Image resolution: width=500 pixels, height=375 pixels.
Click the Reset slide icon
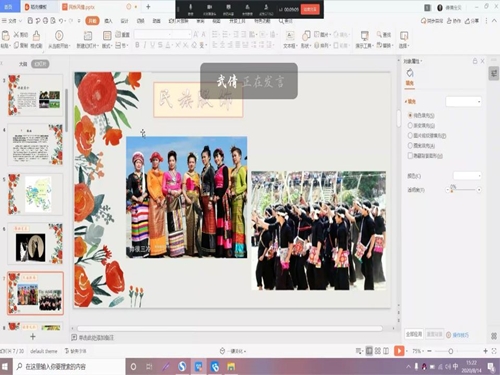point(118,34)
